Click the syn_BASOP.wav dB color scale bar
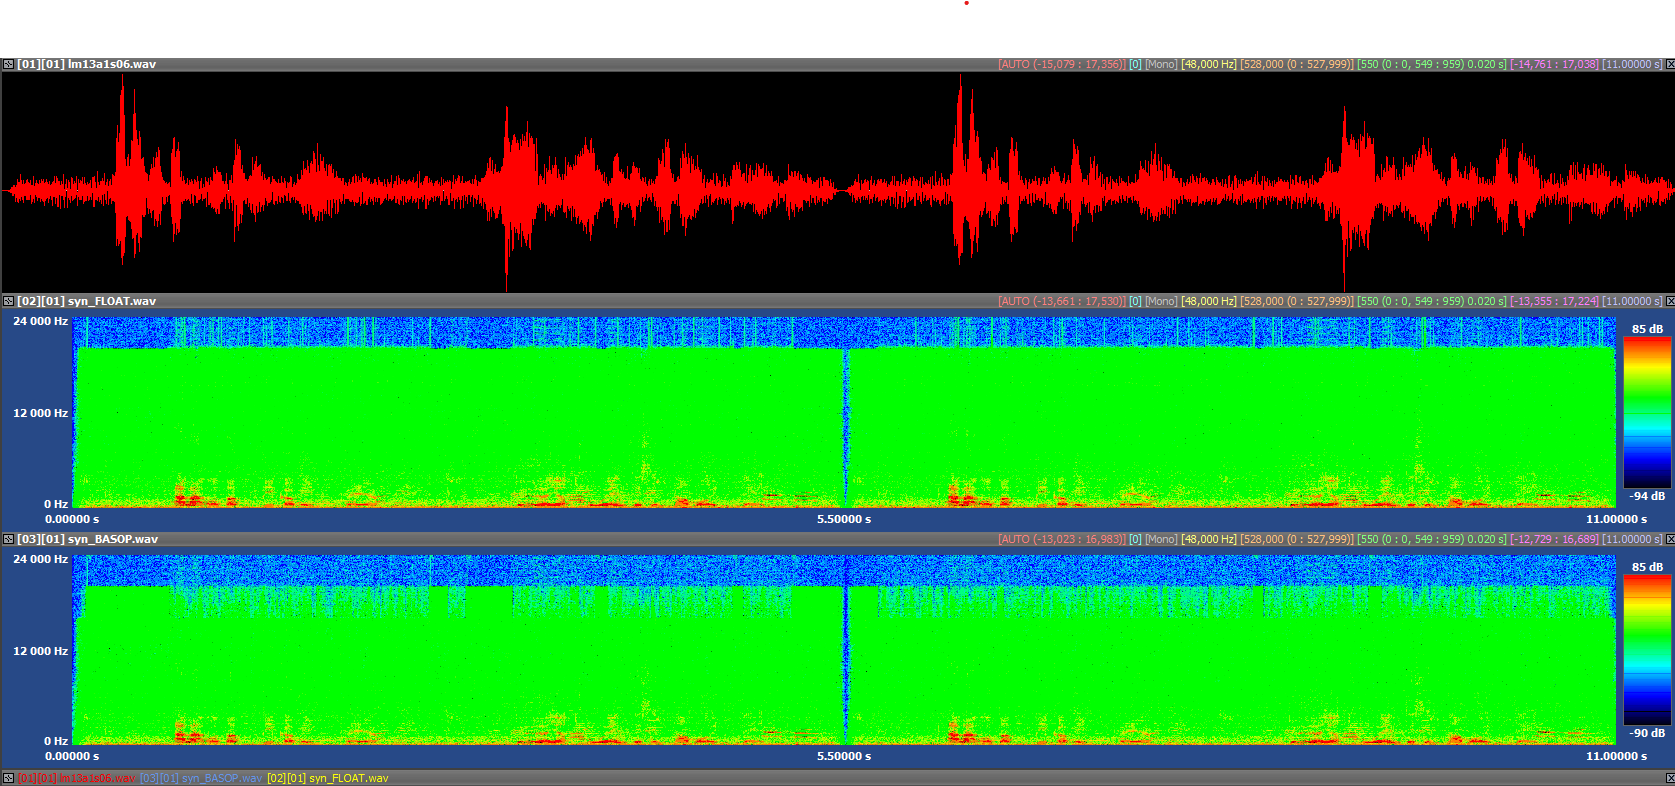Viewport: 1675px width, 786px height. [x=1646, y=650]
